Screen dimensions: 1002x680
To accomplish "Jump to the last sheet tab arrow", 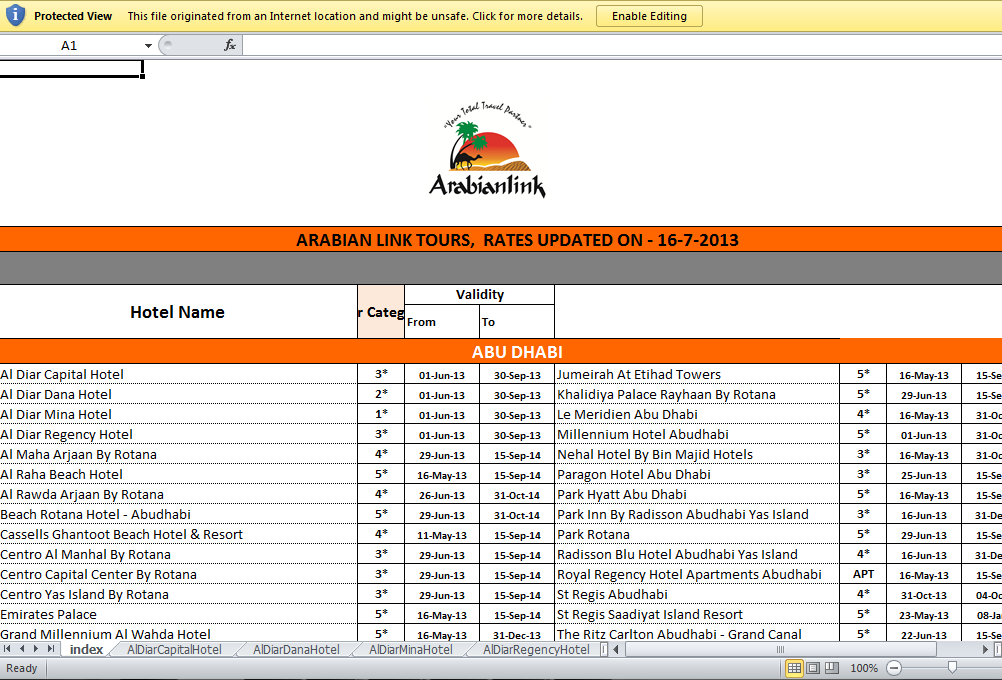I will coord(50,649).
